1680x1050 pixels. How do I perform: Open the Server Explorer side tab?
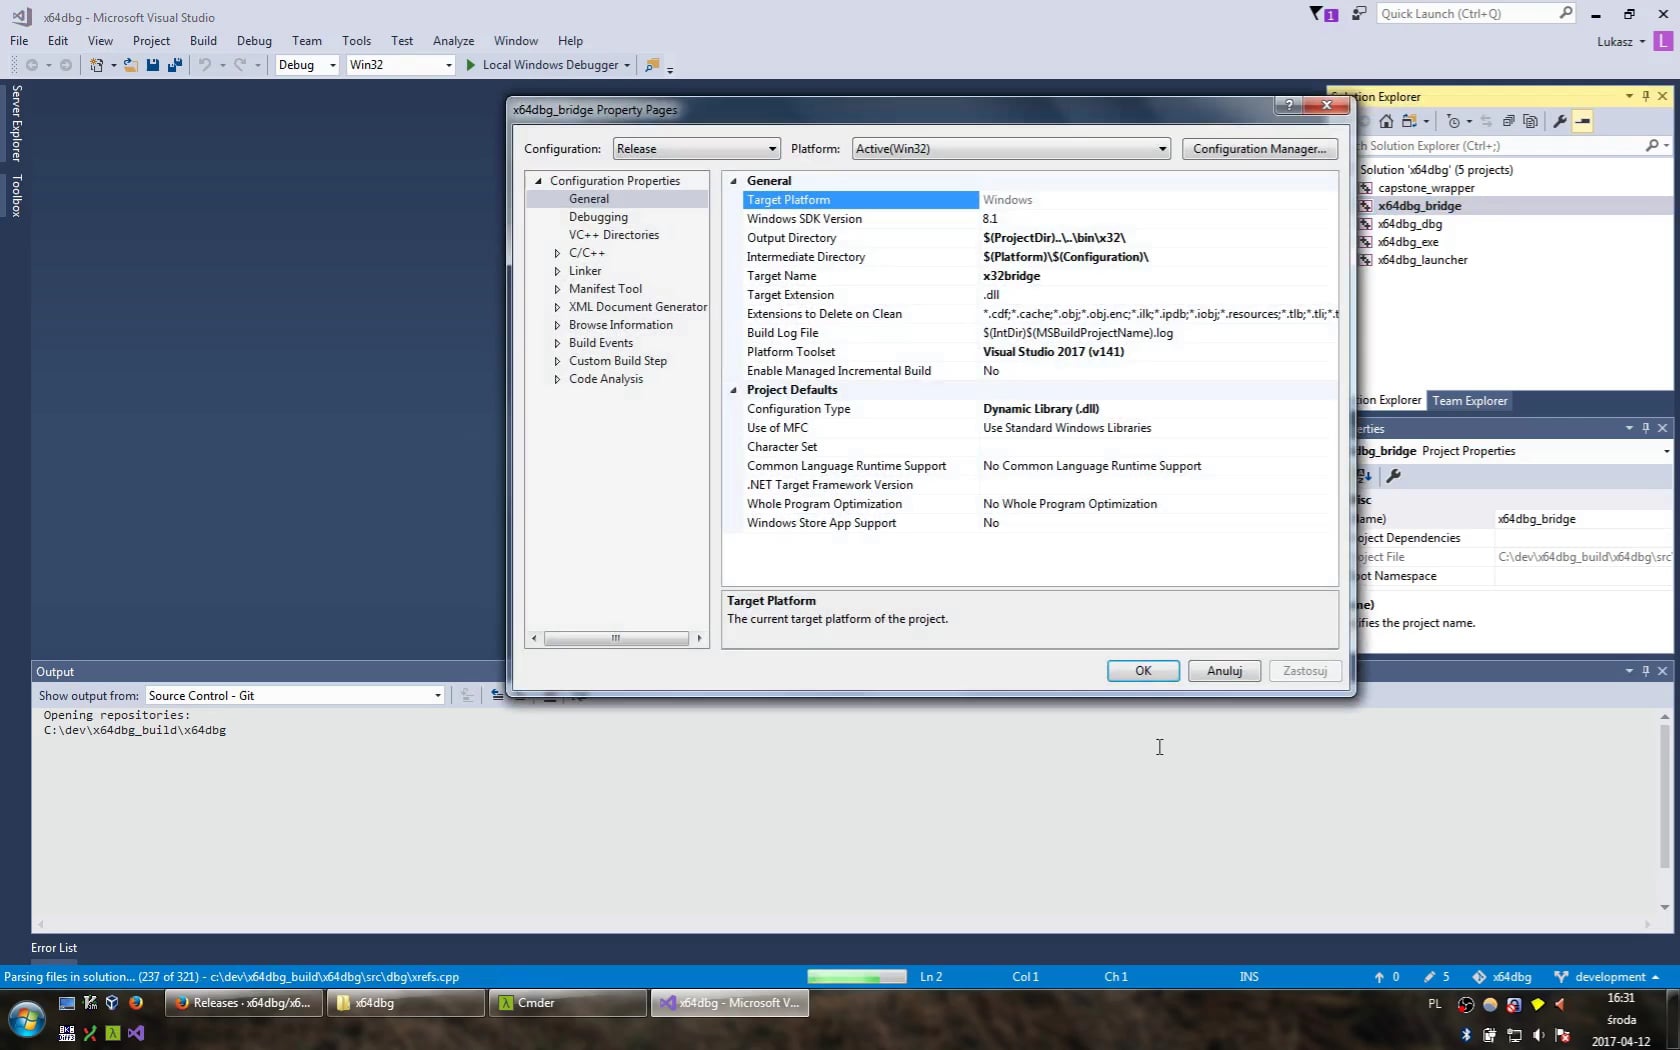[16, 123]
